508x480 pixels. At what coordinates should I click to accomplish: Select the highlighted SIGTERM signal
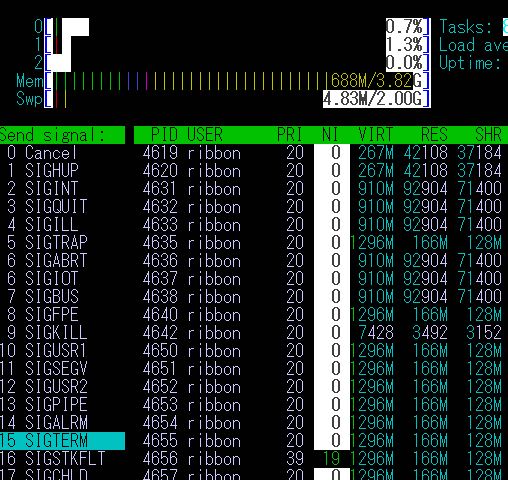click(x=62, y=441)
